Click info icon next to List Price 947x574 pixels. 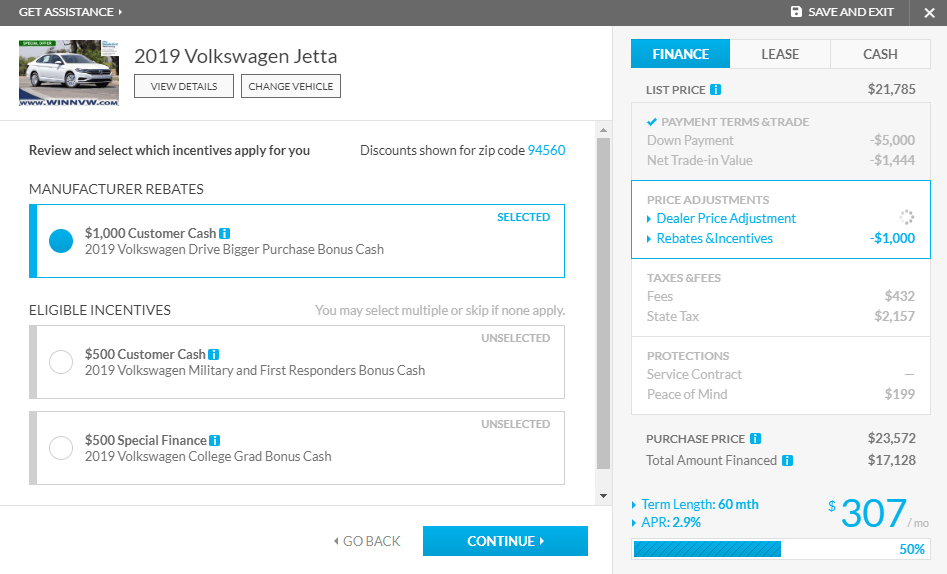click(x=715, y=90)
